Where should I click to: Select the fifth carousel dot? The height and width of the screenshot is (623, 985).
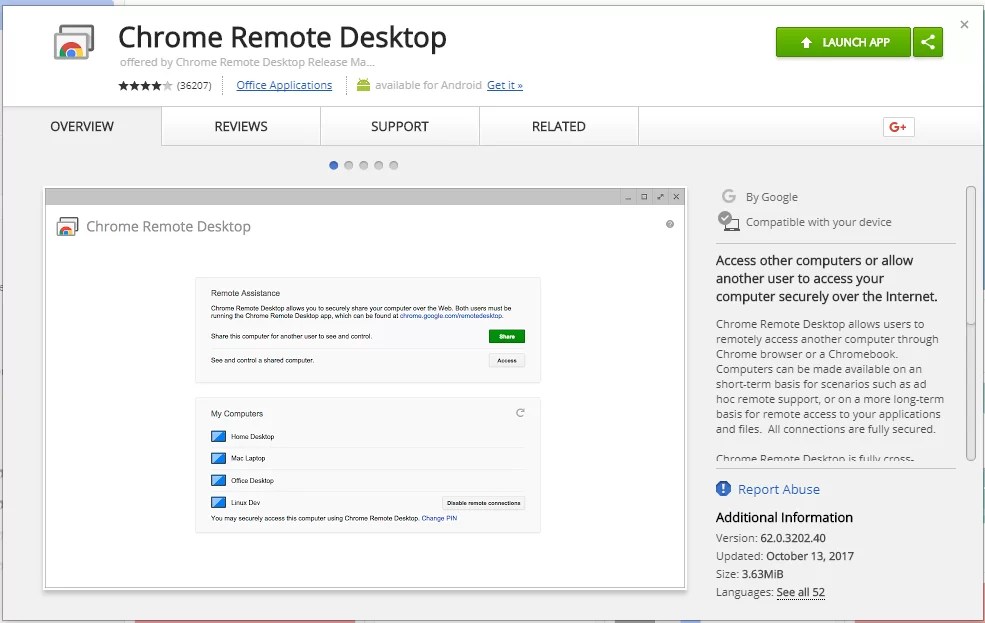[393, 165]
